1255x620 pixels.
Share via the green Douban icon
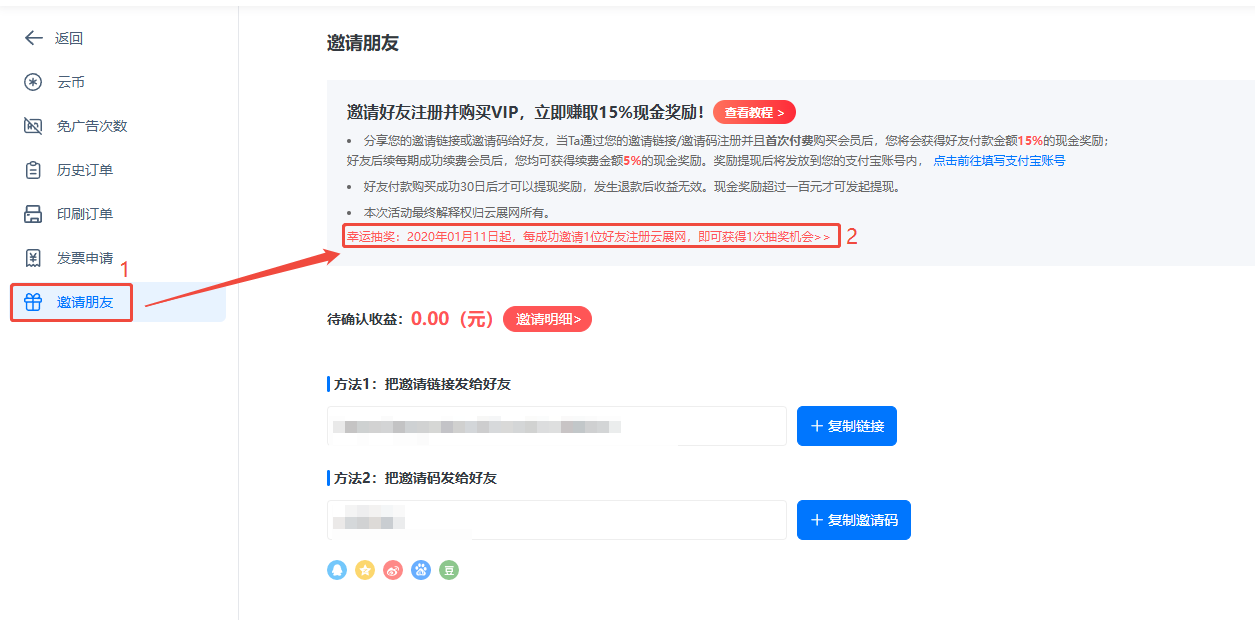(450, 570)
